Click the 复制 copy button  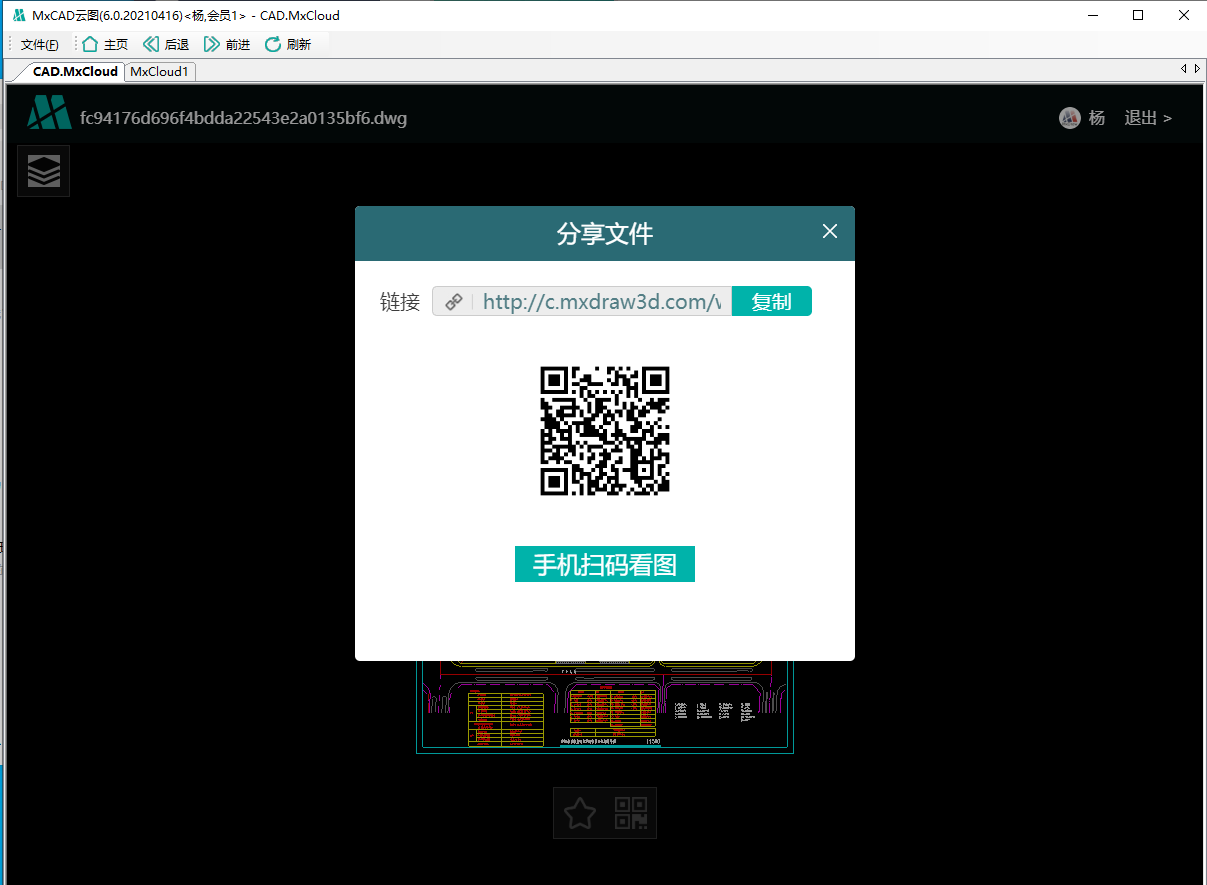point(772,302)
